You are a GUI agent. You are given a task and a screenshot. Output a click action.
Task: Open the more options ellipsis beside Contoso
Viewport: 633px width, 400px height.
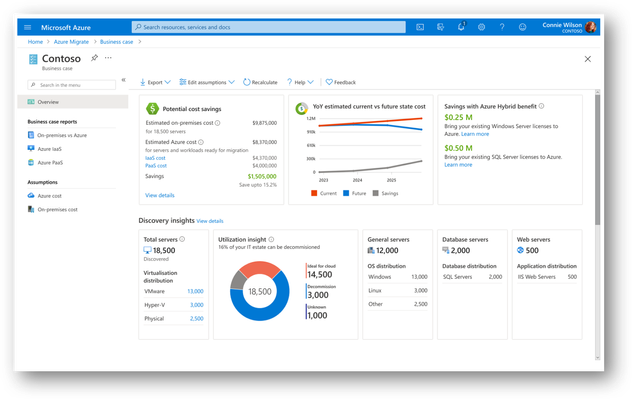108,58
